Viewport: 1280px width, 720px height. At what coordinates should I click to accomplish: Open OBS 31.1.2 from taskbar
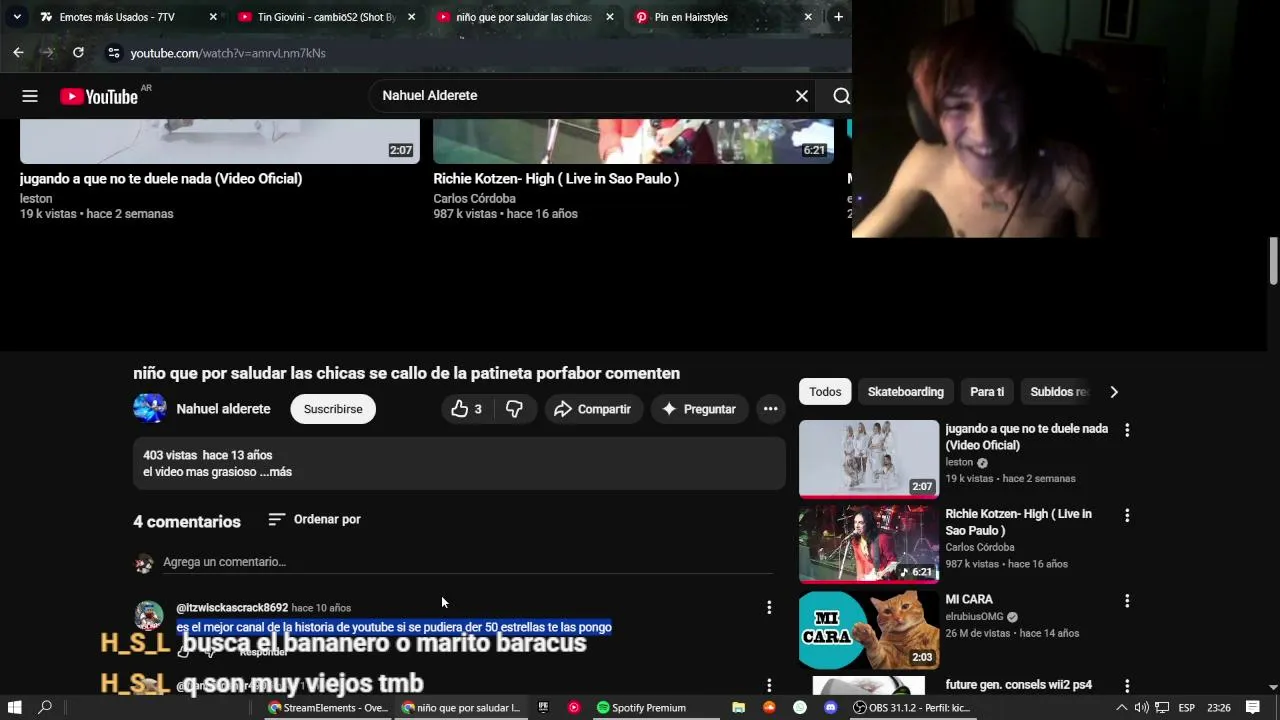(x=911, y=708)
